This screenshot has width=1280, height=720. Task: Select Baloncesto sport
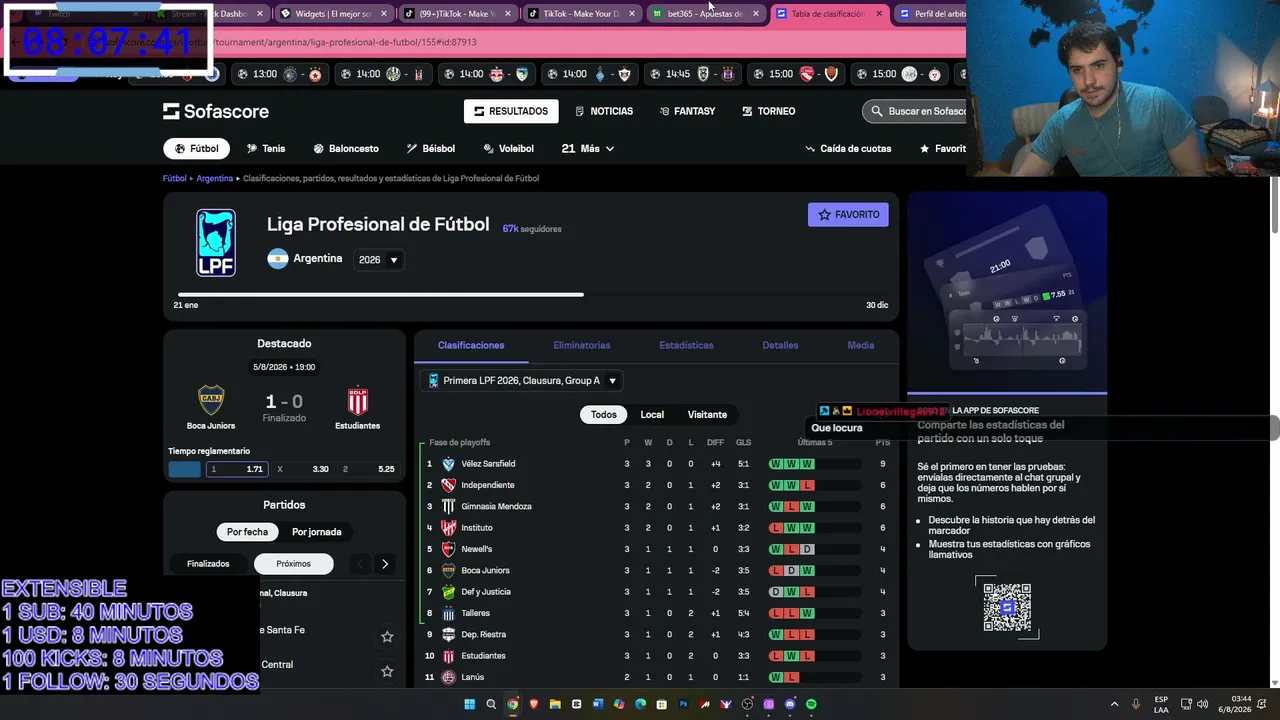346,148
